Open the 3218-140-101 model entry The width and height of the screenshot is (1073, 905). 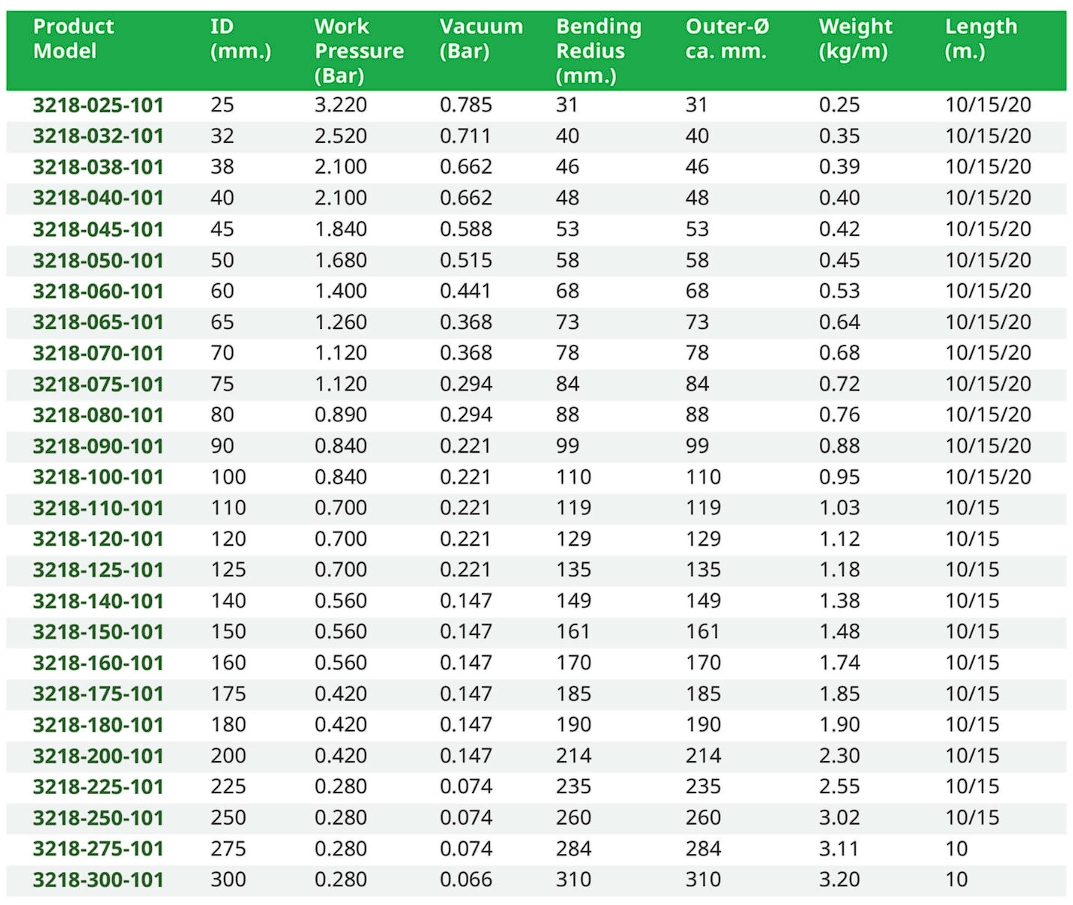click(97, 601)
